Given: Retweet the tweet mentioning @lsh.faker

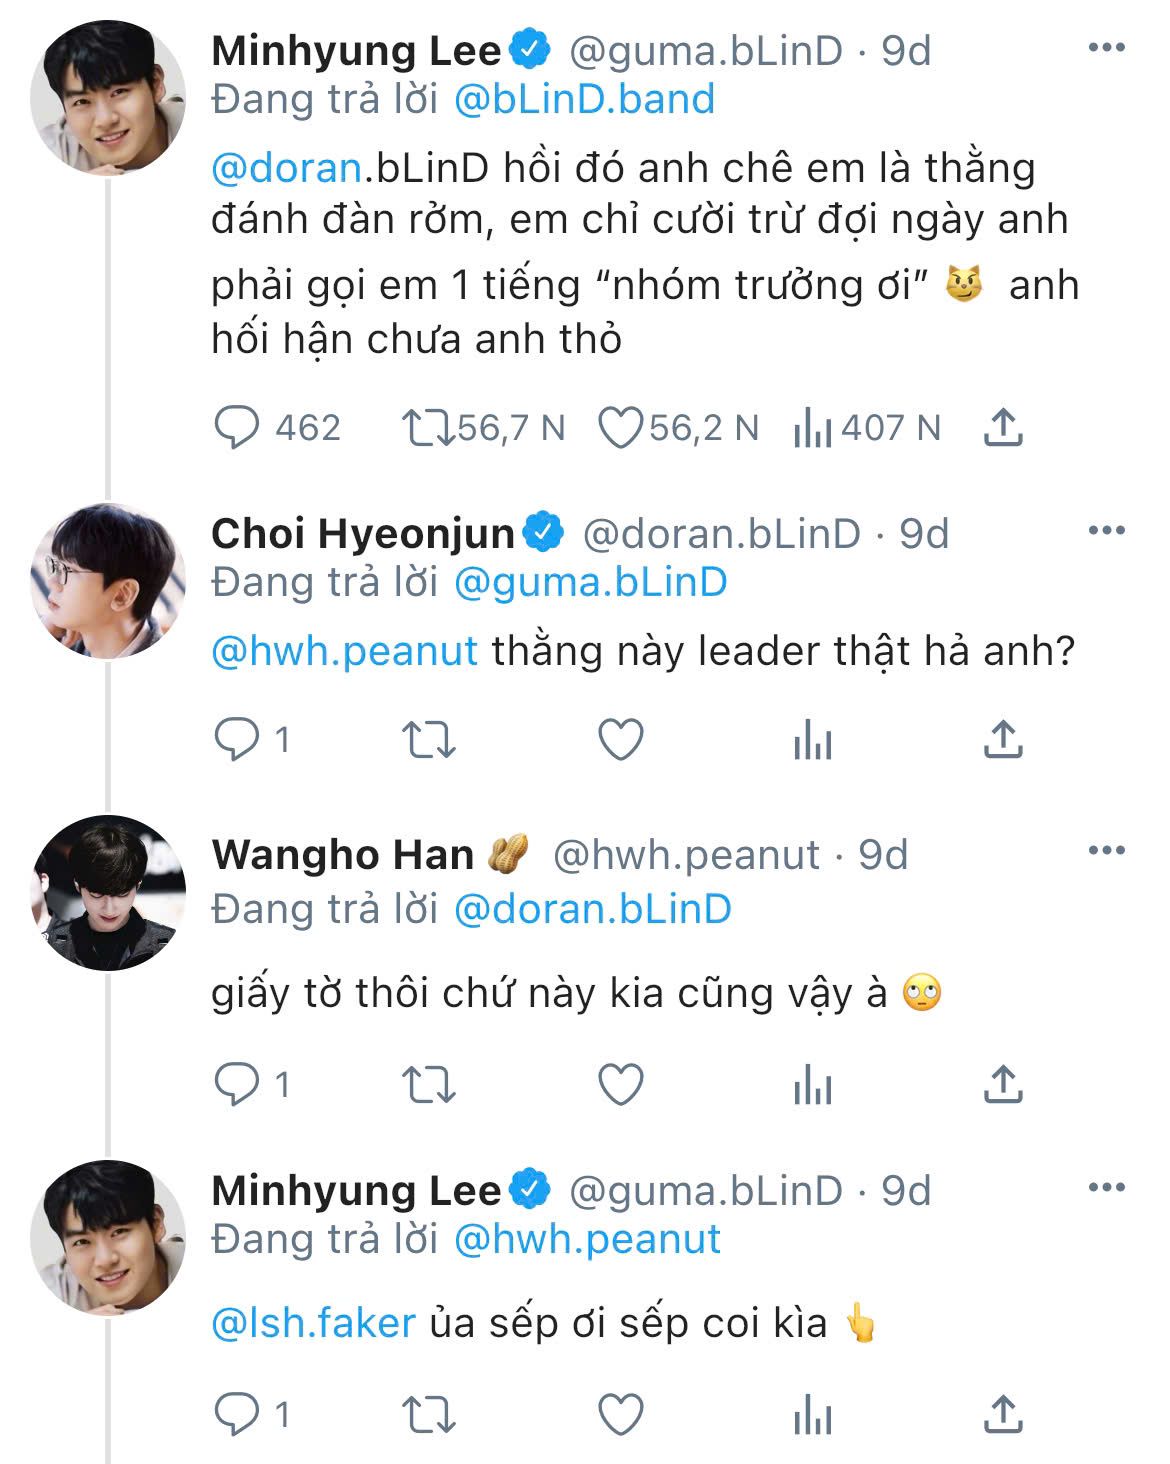Looking at the screenshot, I should pos(428,1415).
